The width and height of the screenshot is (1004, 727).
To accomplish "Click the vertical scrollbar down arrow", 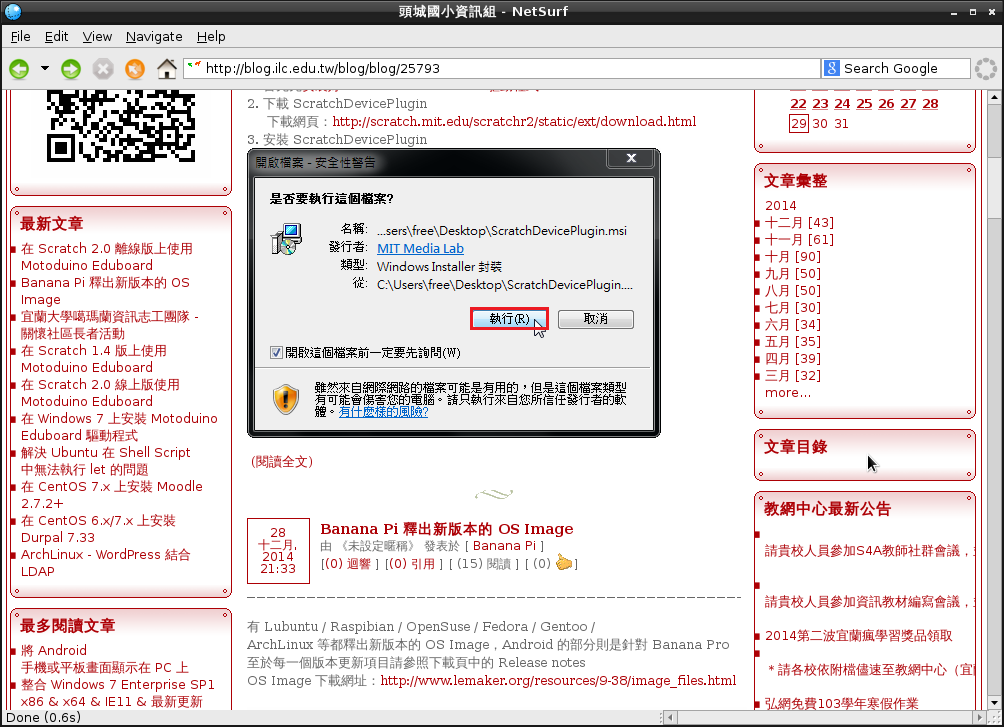I will (x=994, y=703).
